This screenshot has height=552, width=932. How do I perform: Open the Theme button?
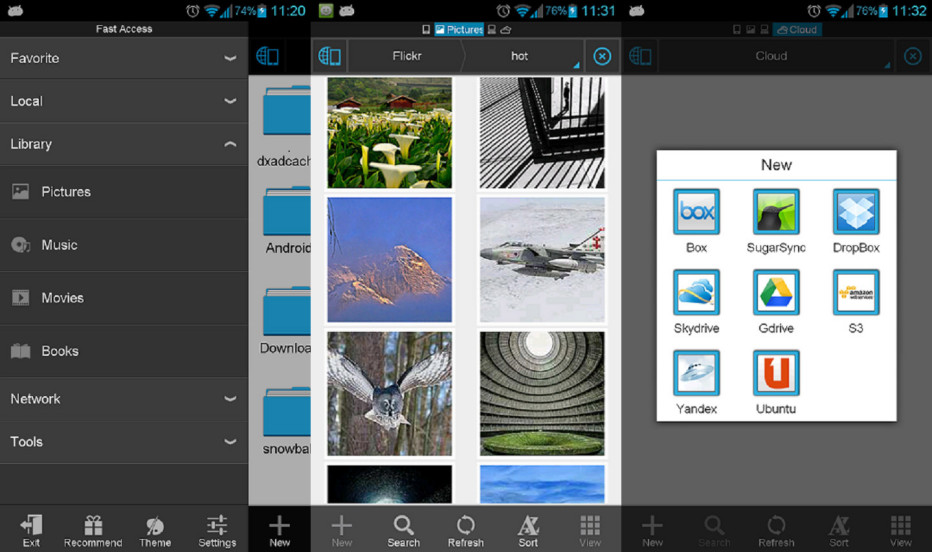155,531
